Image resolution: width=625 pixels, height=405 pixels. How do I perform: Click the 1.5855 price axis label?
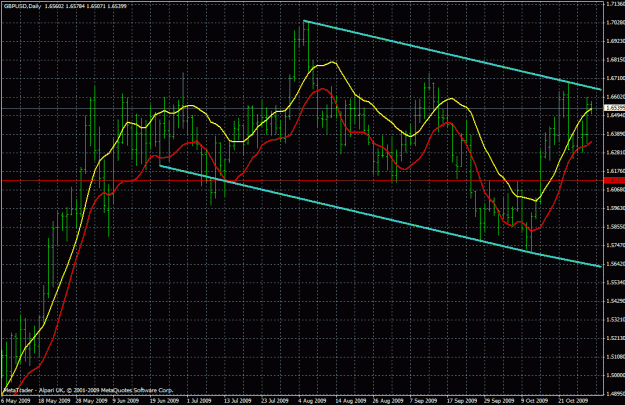[x=615, y=227]
